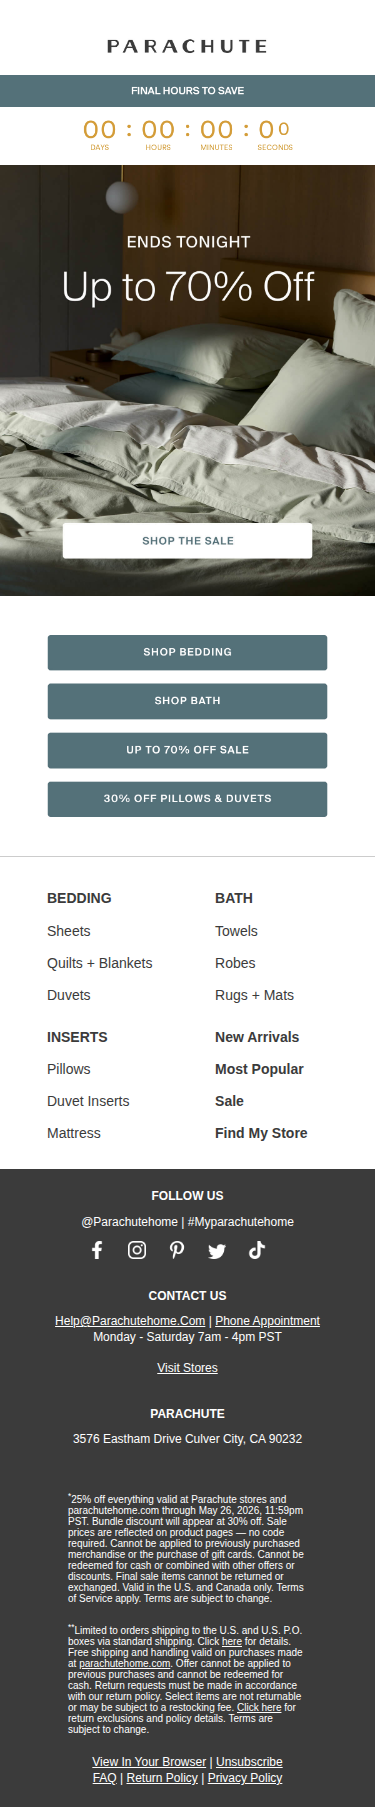This screenshot has height=1807, width=375.
Task: Visit Pinterest via the footer icon
Action: pos(177,1250)
